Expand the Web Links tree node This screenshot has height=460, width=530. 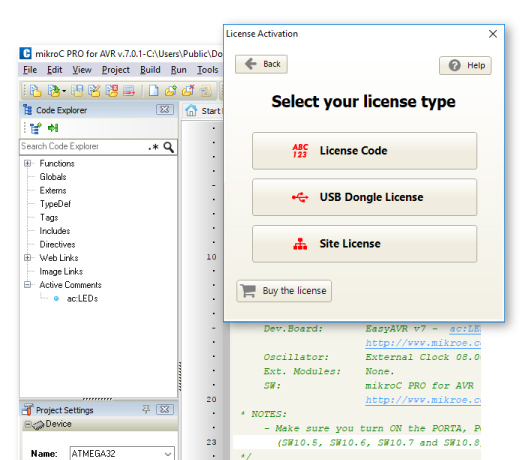tap(27, 258)
